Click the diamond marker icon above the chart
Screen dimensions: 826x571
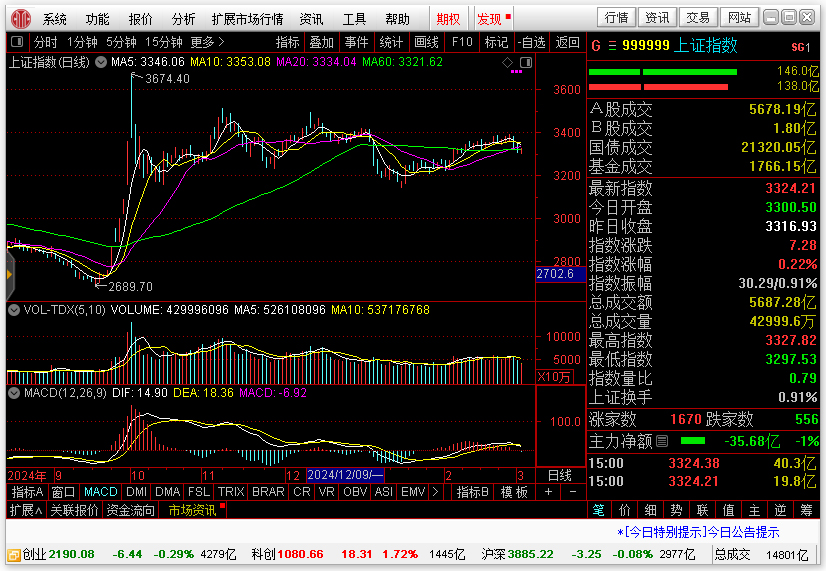507,63
